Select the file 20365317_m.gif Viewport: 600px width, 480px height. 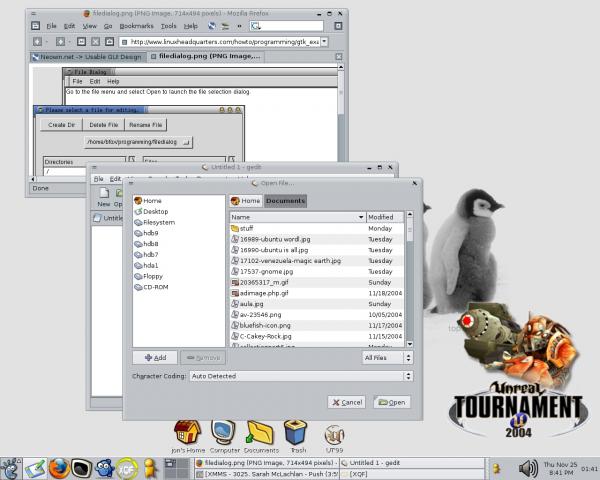tap(317, 282)
